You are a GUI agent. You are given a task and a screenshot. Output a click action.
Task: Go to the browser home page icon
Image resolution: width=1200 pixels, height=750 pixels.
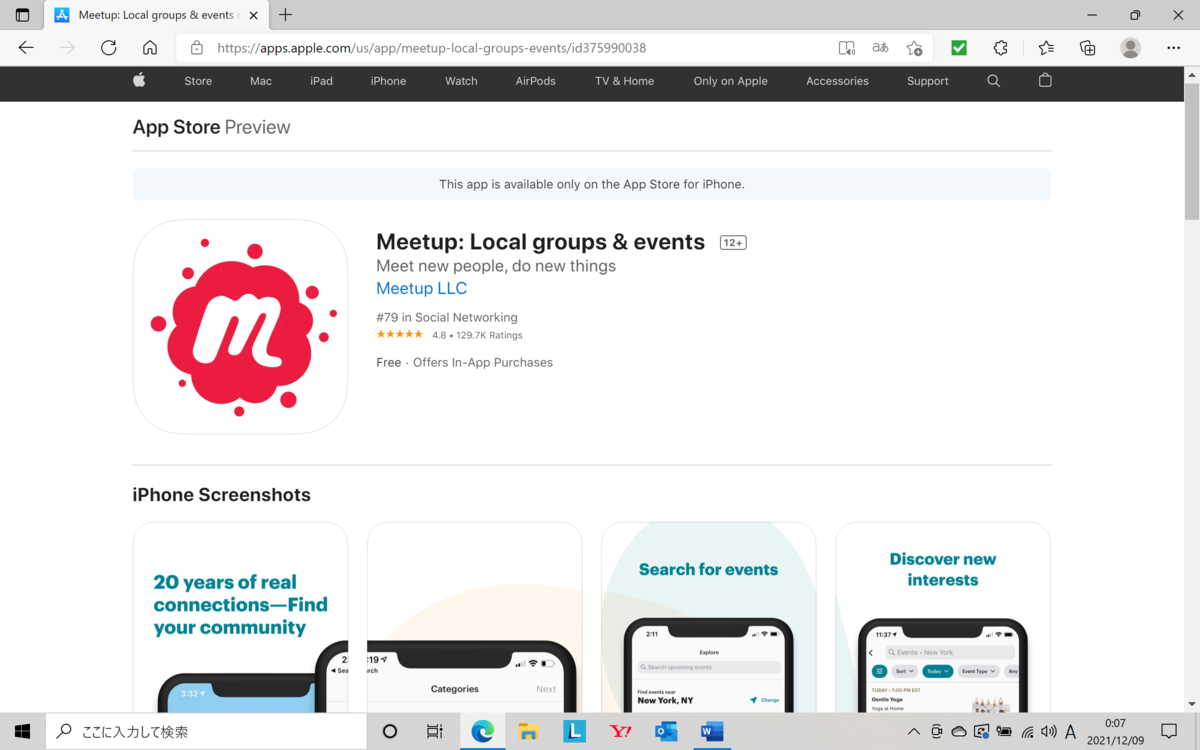tap(150, 48)
